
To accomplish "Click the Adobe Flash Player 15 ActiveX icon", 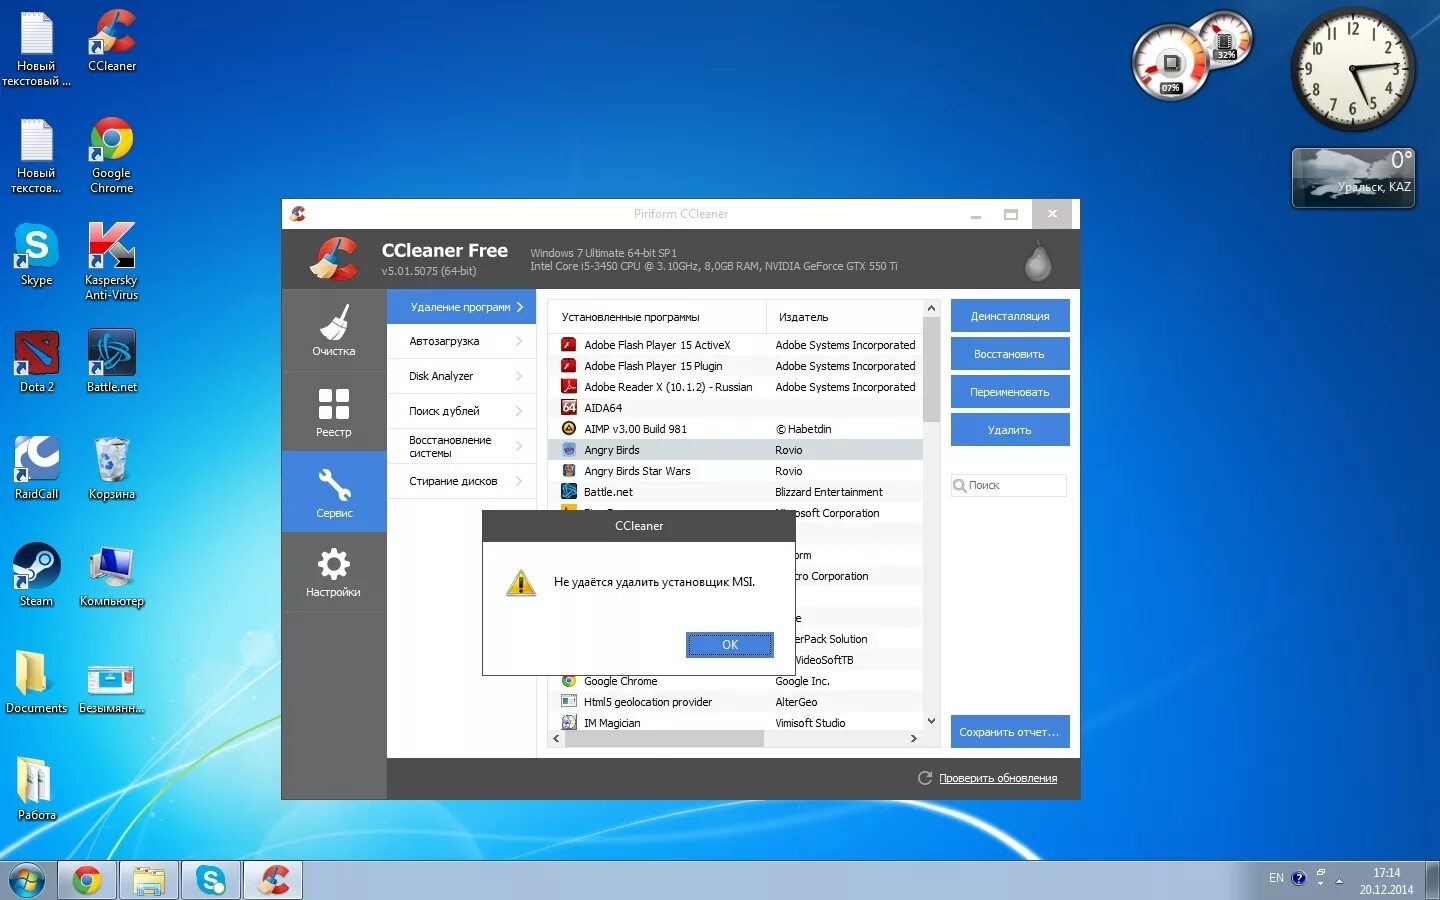I will (x=569, y=345).
